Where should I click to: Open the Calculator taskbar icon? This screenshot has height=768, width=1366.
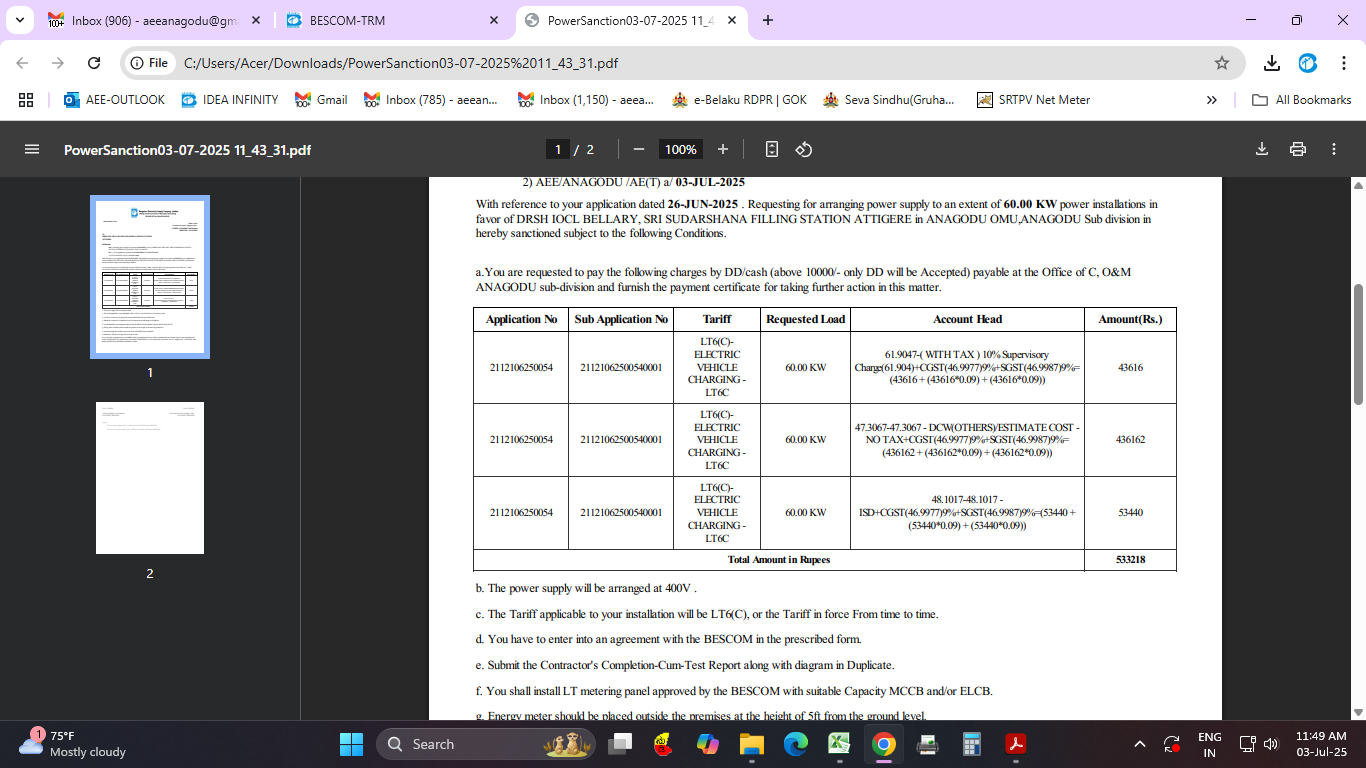click(x=971, y=744)
